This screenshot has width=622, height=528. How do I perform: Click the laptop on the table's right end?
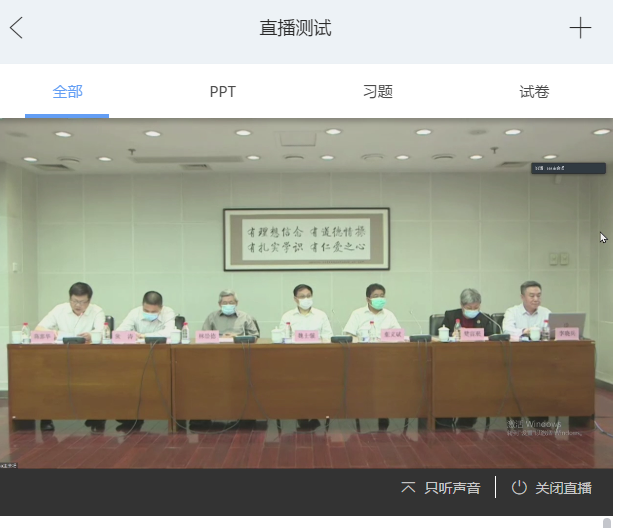tap(566, 326)
